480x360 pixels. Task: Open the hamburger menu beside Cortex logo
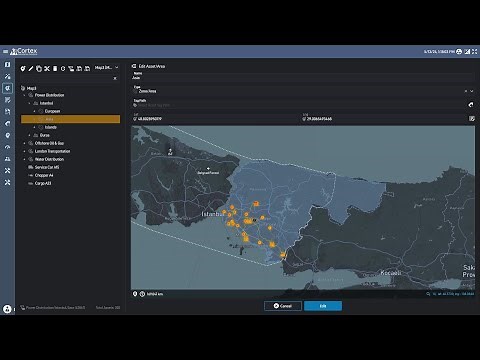(x=5, y=51)
